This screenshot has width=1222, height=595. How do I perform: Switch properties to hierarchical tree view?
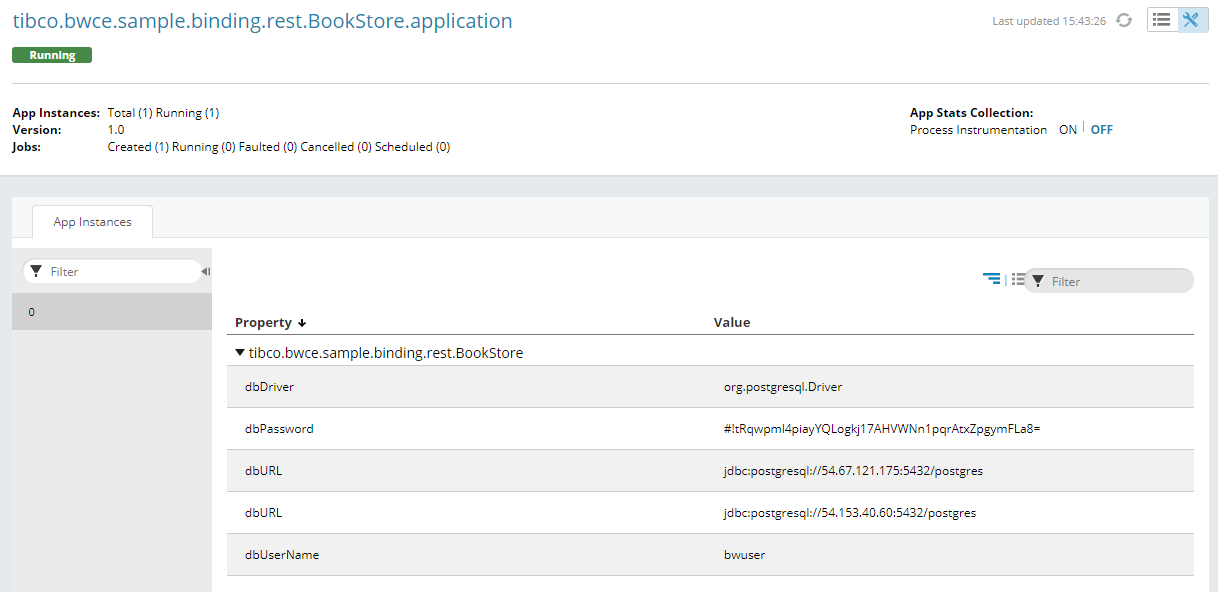(x=991, y=279)
